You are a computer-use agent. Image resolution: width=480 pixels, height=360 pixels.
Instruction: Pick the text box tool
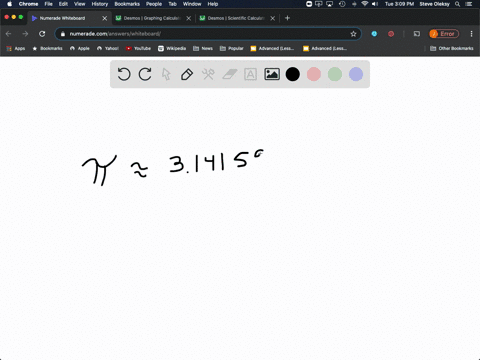pyautogui.click(x=250, y=74)
